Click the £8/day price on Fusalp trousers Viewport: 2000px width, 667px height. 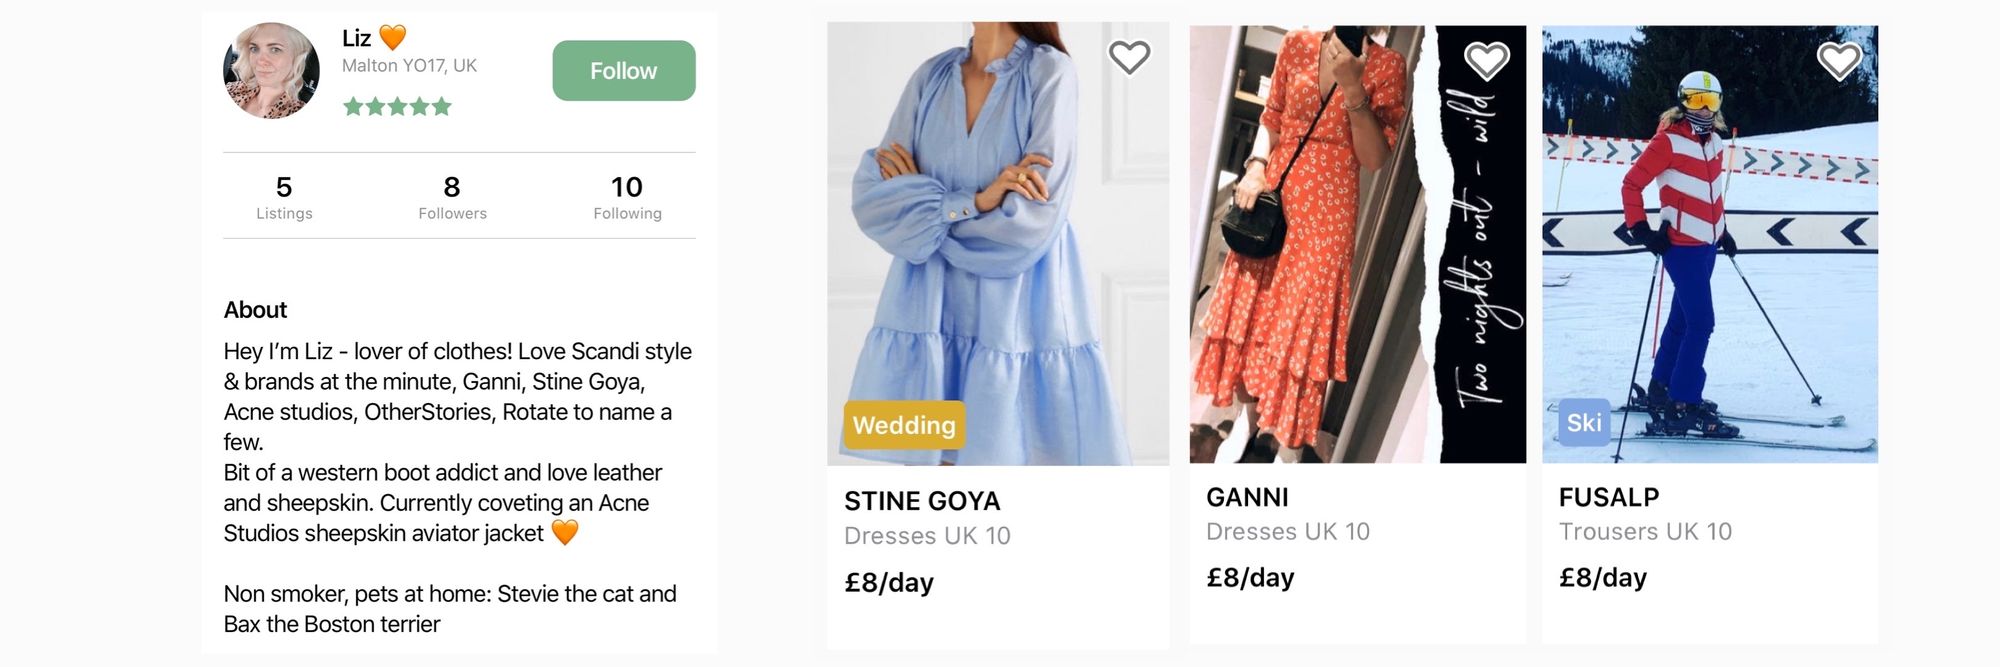click(1603, 577)
